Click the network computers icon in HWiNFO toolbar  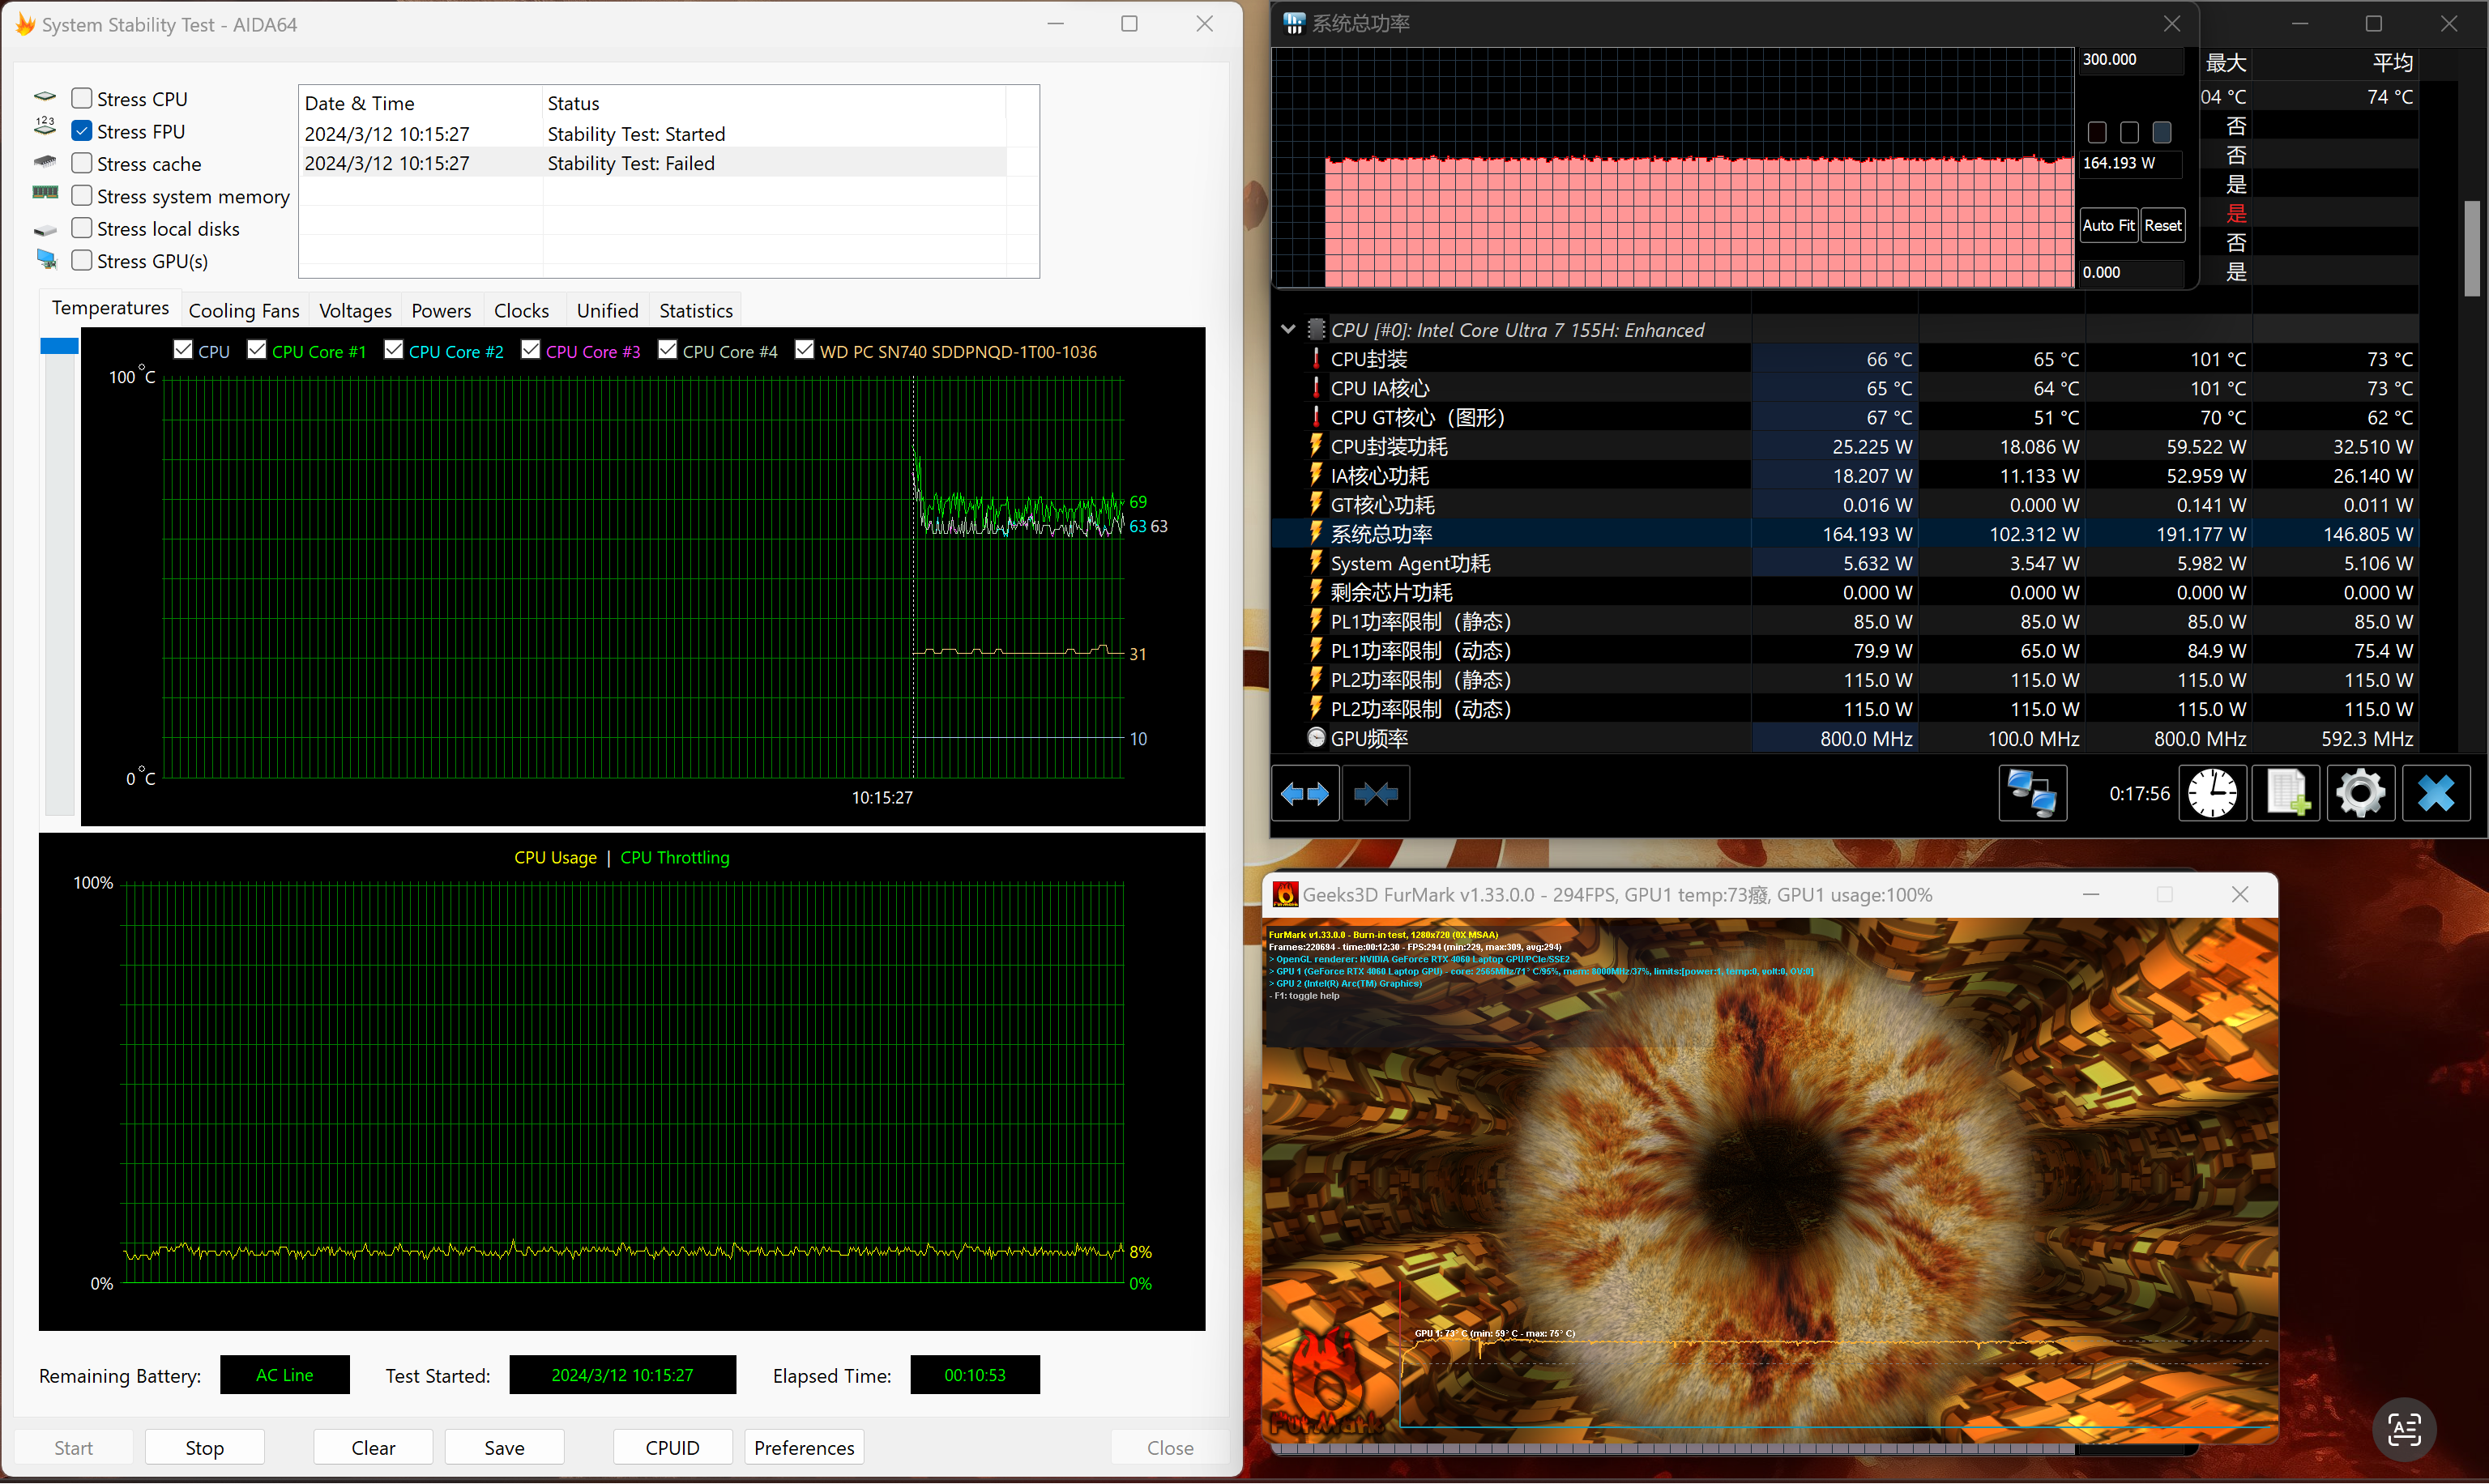[2033, 794]
